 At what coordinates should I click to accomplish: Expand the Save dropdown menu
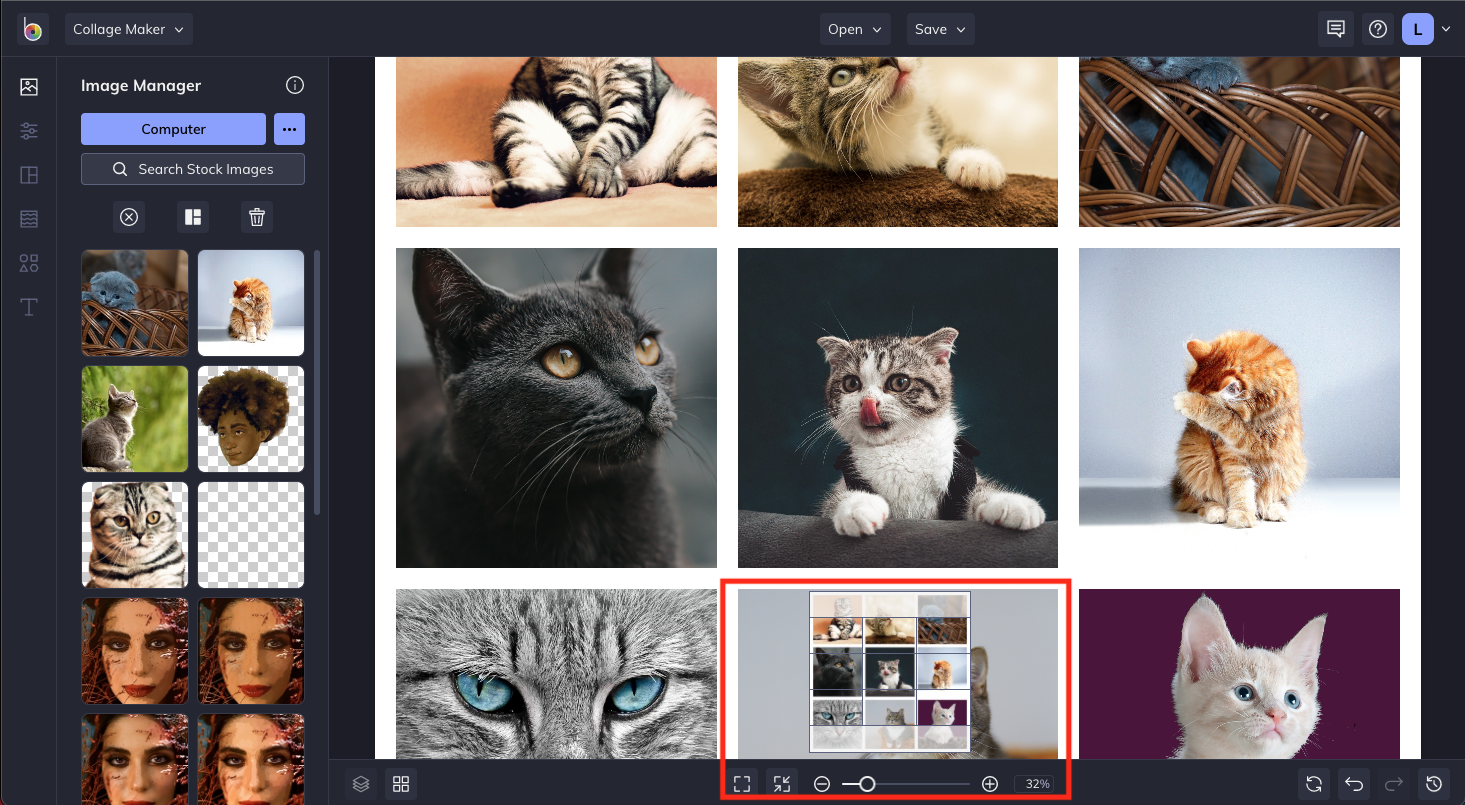[940, 29]
